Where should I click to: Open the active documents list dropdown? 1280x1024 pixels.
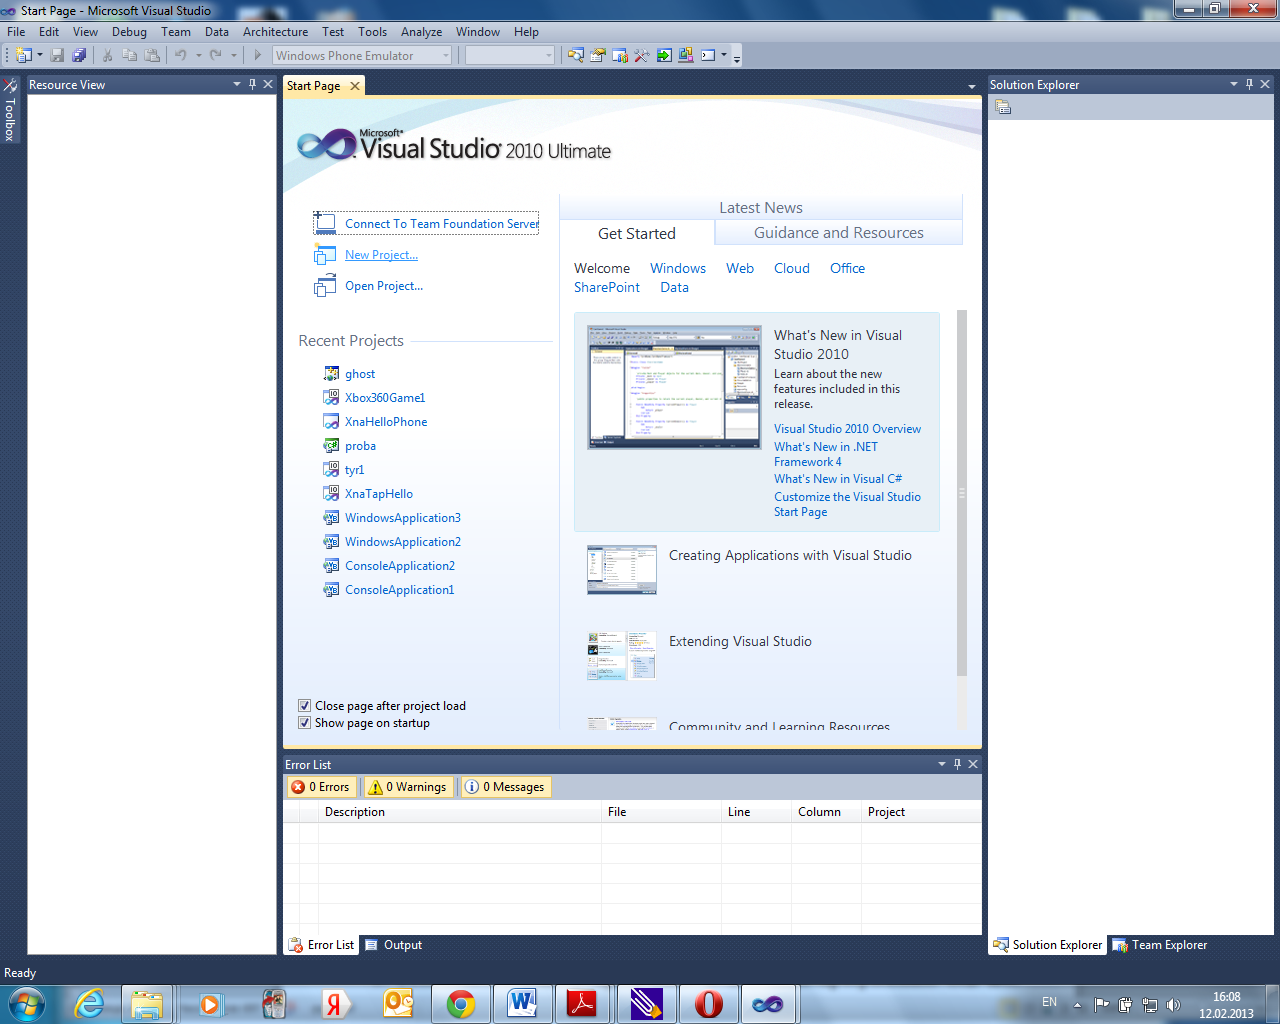pos(972,87)
